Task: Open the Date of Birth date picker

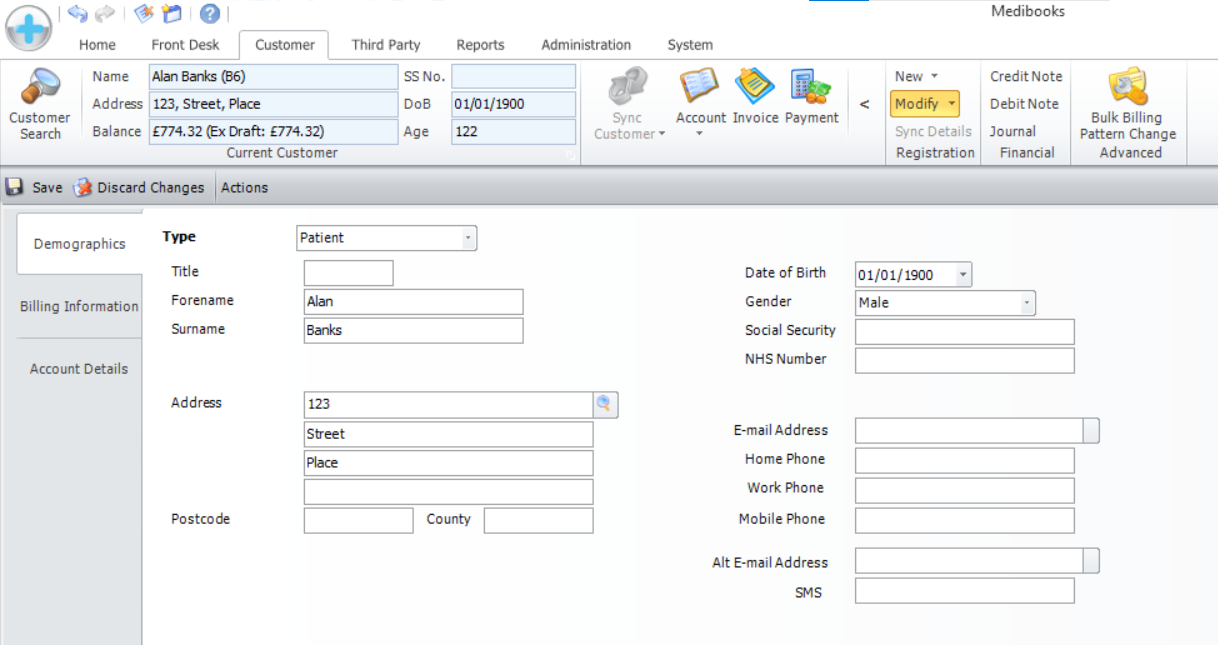Action: click(962, 275)
